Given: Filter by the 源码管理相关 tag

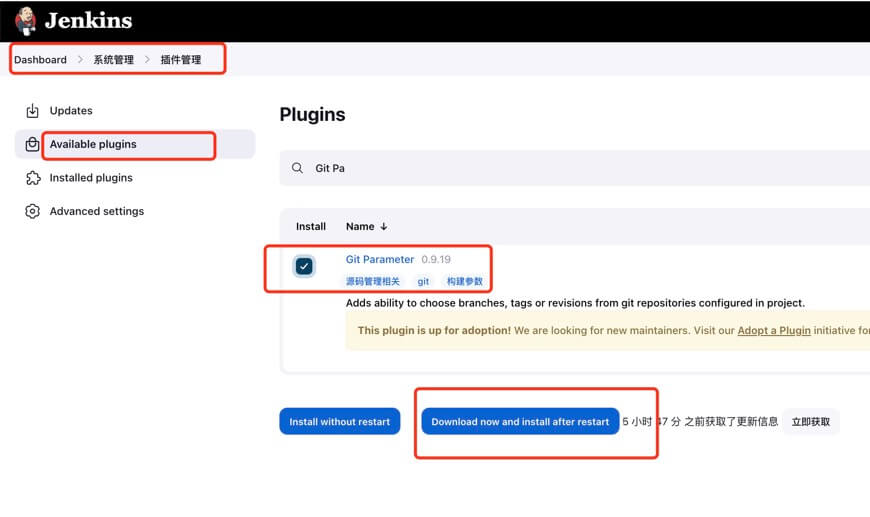Looking at the screenshot, I should click(373, 282).
